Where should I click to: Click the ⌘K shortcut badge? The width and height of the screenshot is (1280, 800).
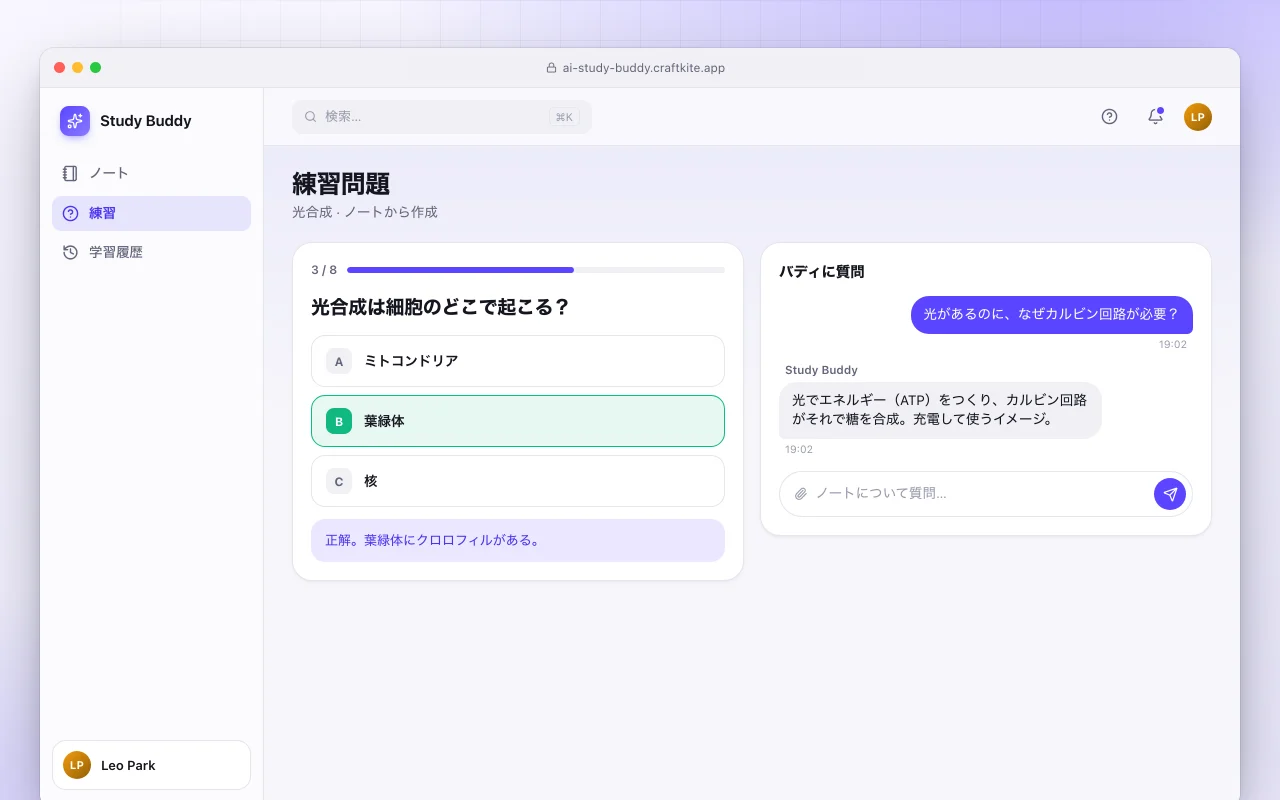coord(564,117)
